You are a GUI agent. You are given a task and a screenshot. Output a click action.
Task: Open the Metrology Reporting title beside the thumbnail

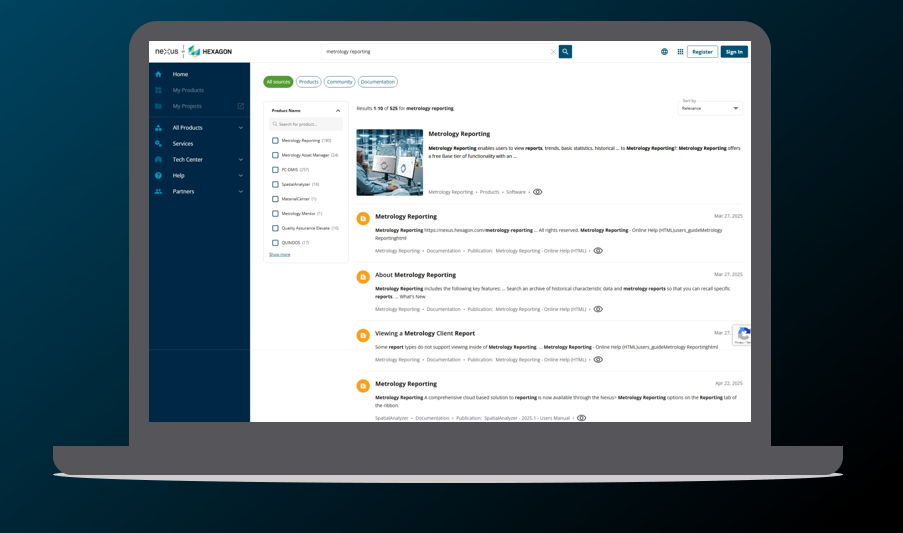[459, 134]
